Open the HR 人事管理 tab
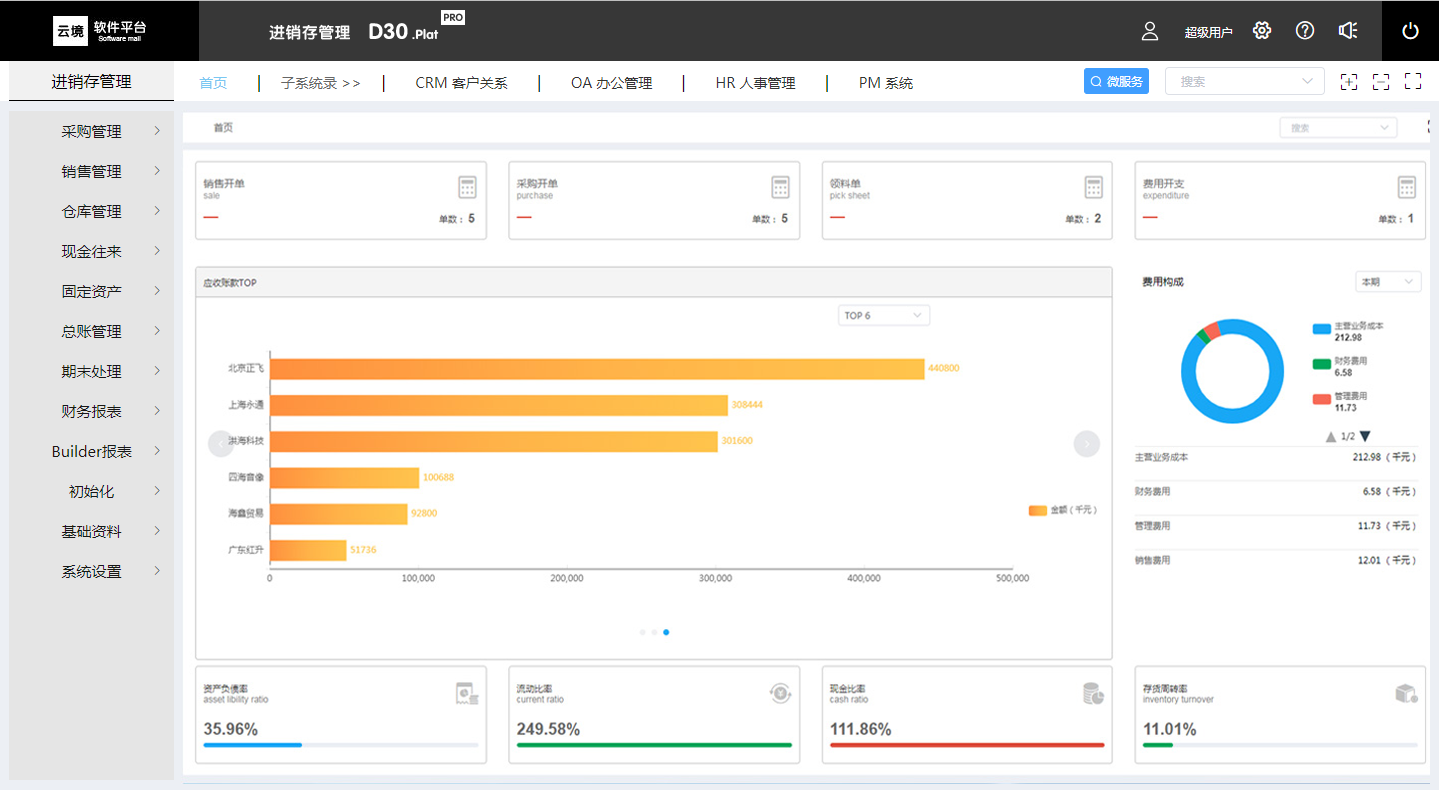This screenshot has height=790, width=1439. tap(755, 83)
